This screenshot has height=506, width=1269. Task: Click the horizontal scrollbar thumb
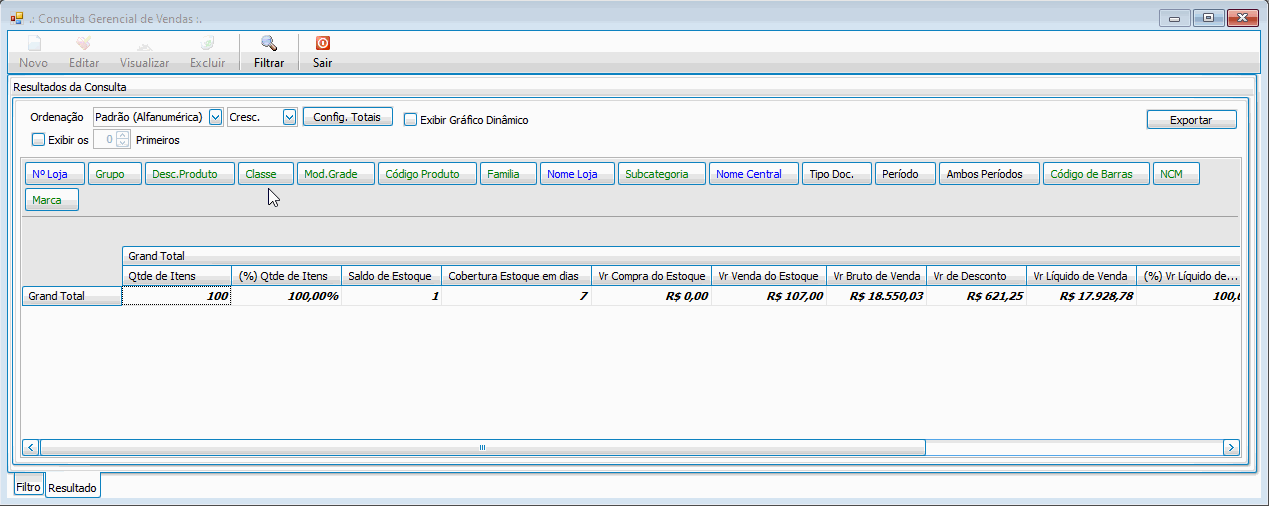click(x=482, y=448)
